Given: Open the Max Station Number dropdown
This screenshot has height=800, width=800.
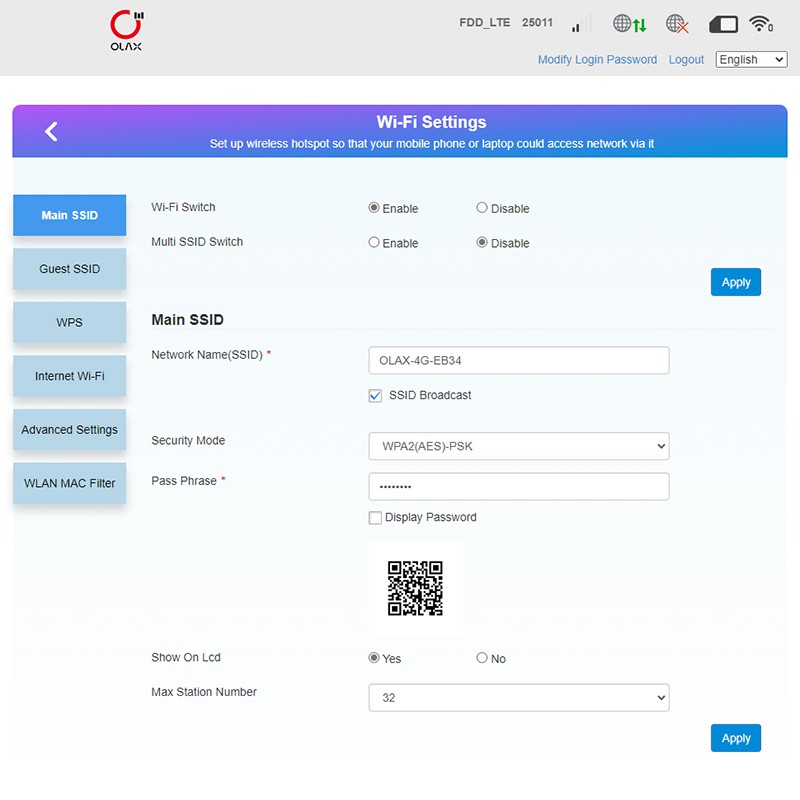Looking at the screenshot, I should point(519,698).
